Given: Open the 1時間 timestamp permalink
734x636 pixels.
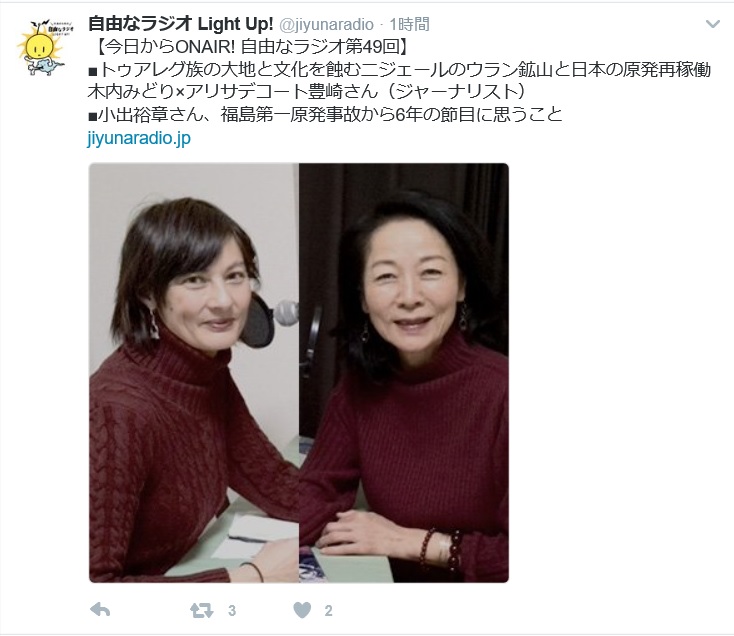Looking at the screenshot, I should (409, 24).
